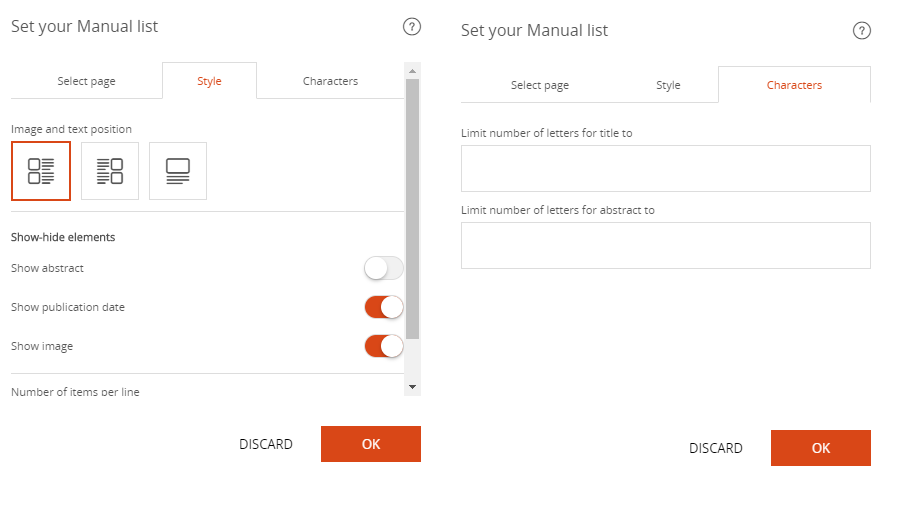Click OK button in left dialog

pos(371,444)
